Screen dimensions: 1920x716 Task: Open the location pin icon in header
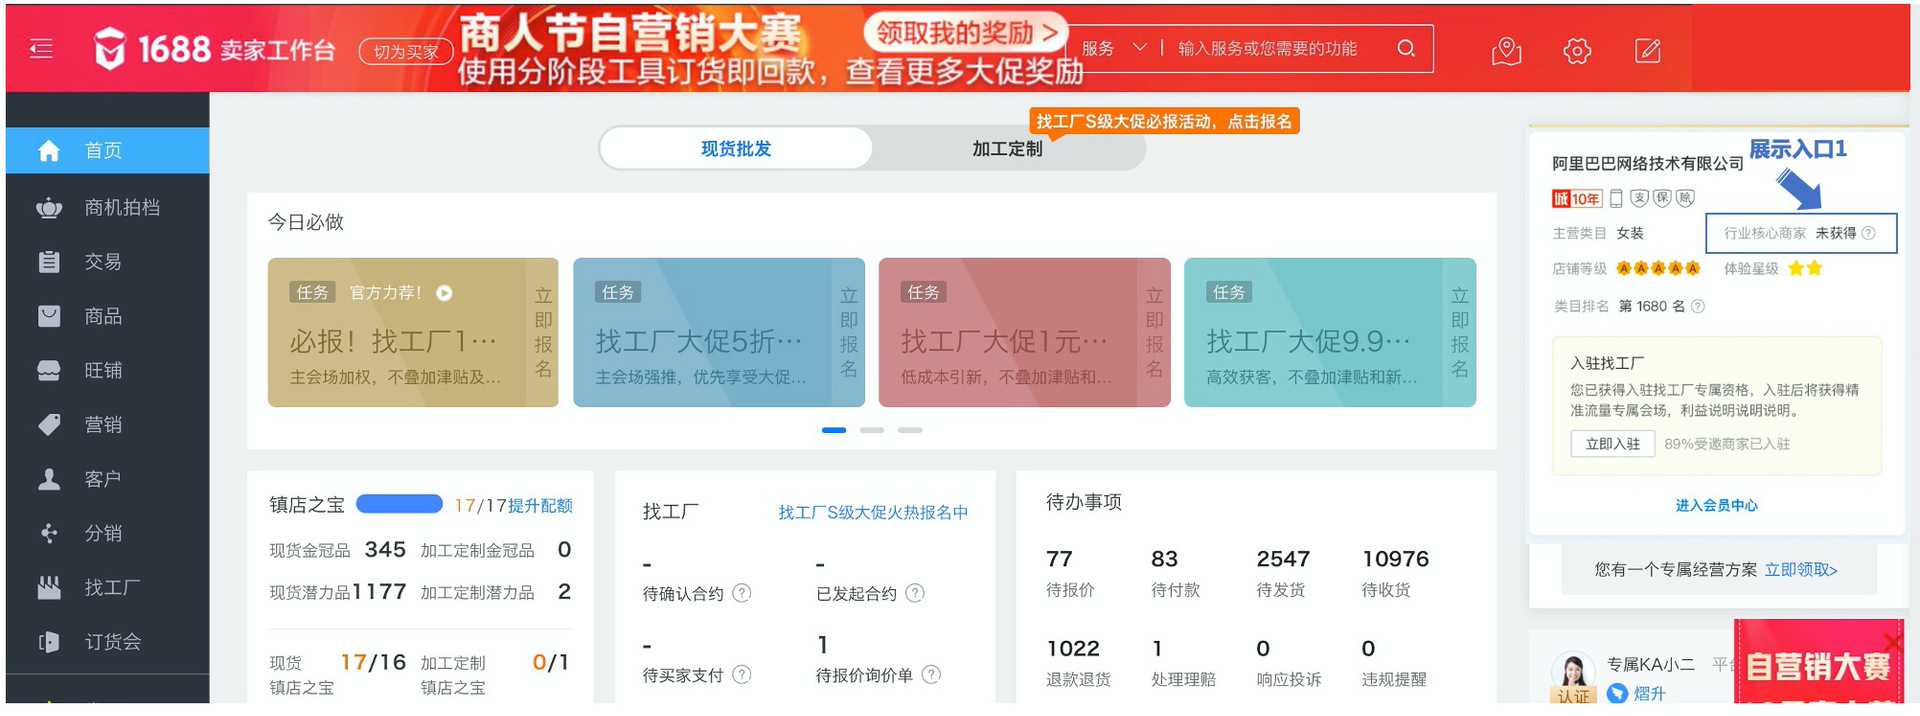click(x=1506, y=50)
